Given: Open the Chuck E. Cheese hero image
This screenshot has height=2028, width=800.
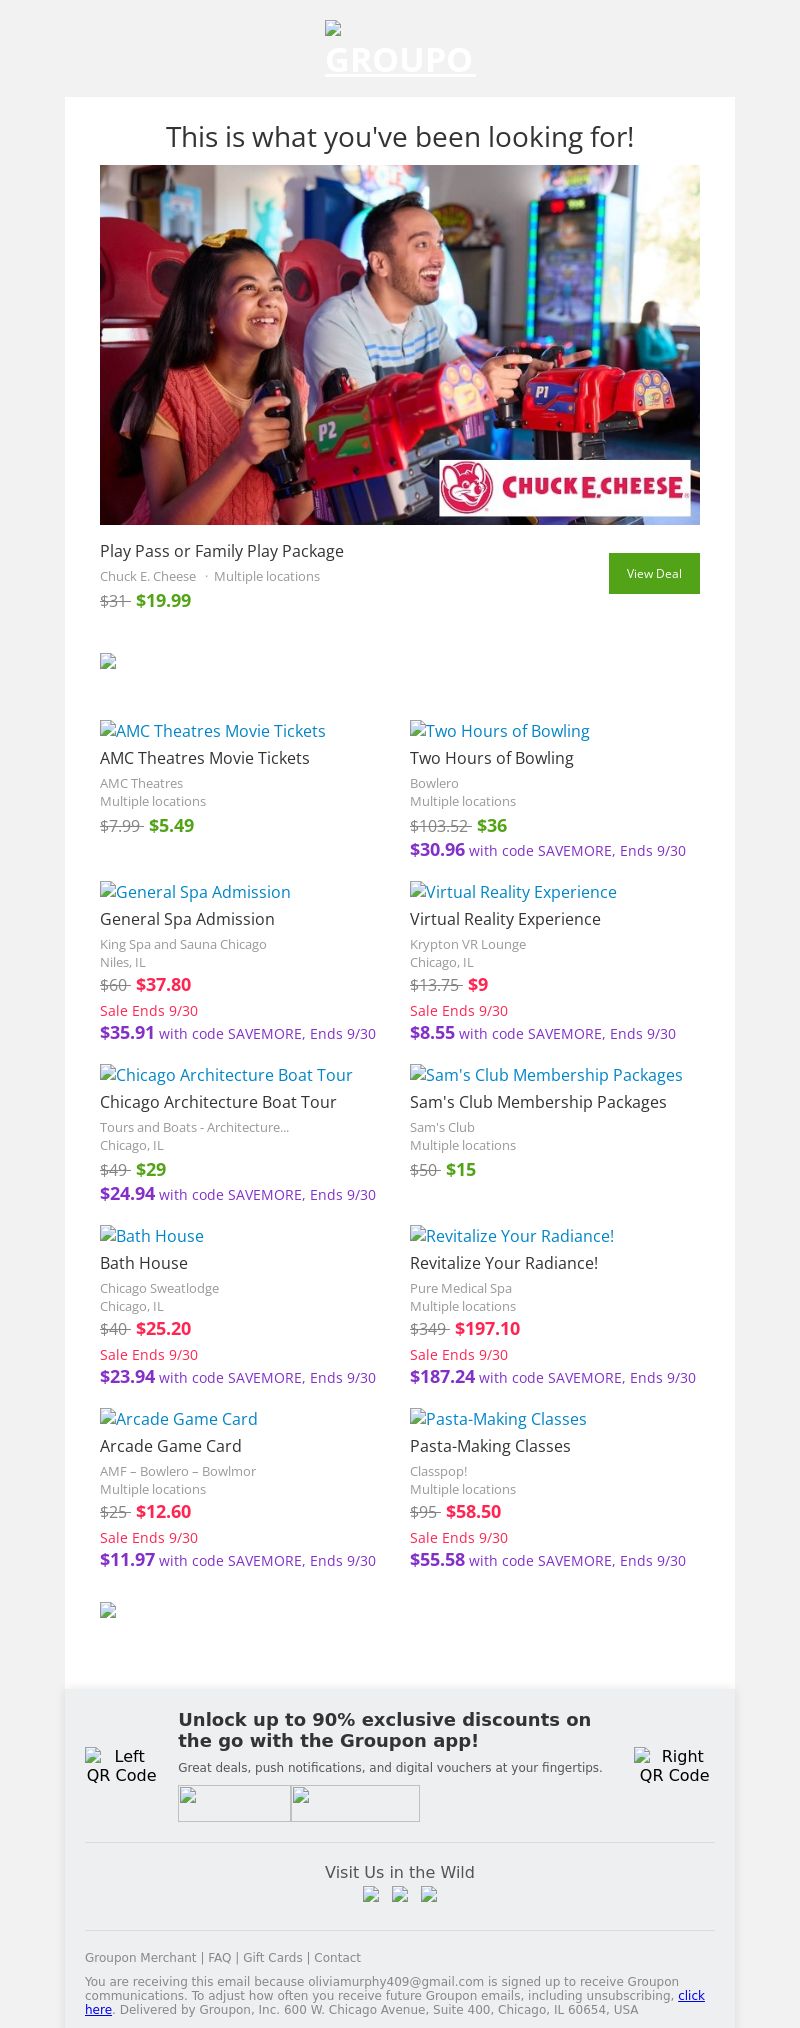Looking at the screenshot, I should point(400,345).
